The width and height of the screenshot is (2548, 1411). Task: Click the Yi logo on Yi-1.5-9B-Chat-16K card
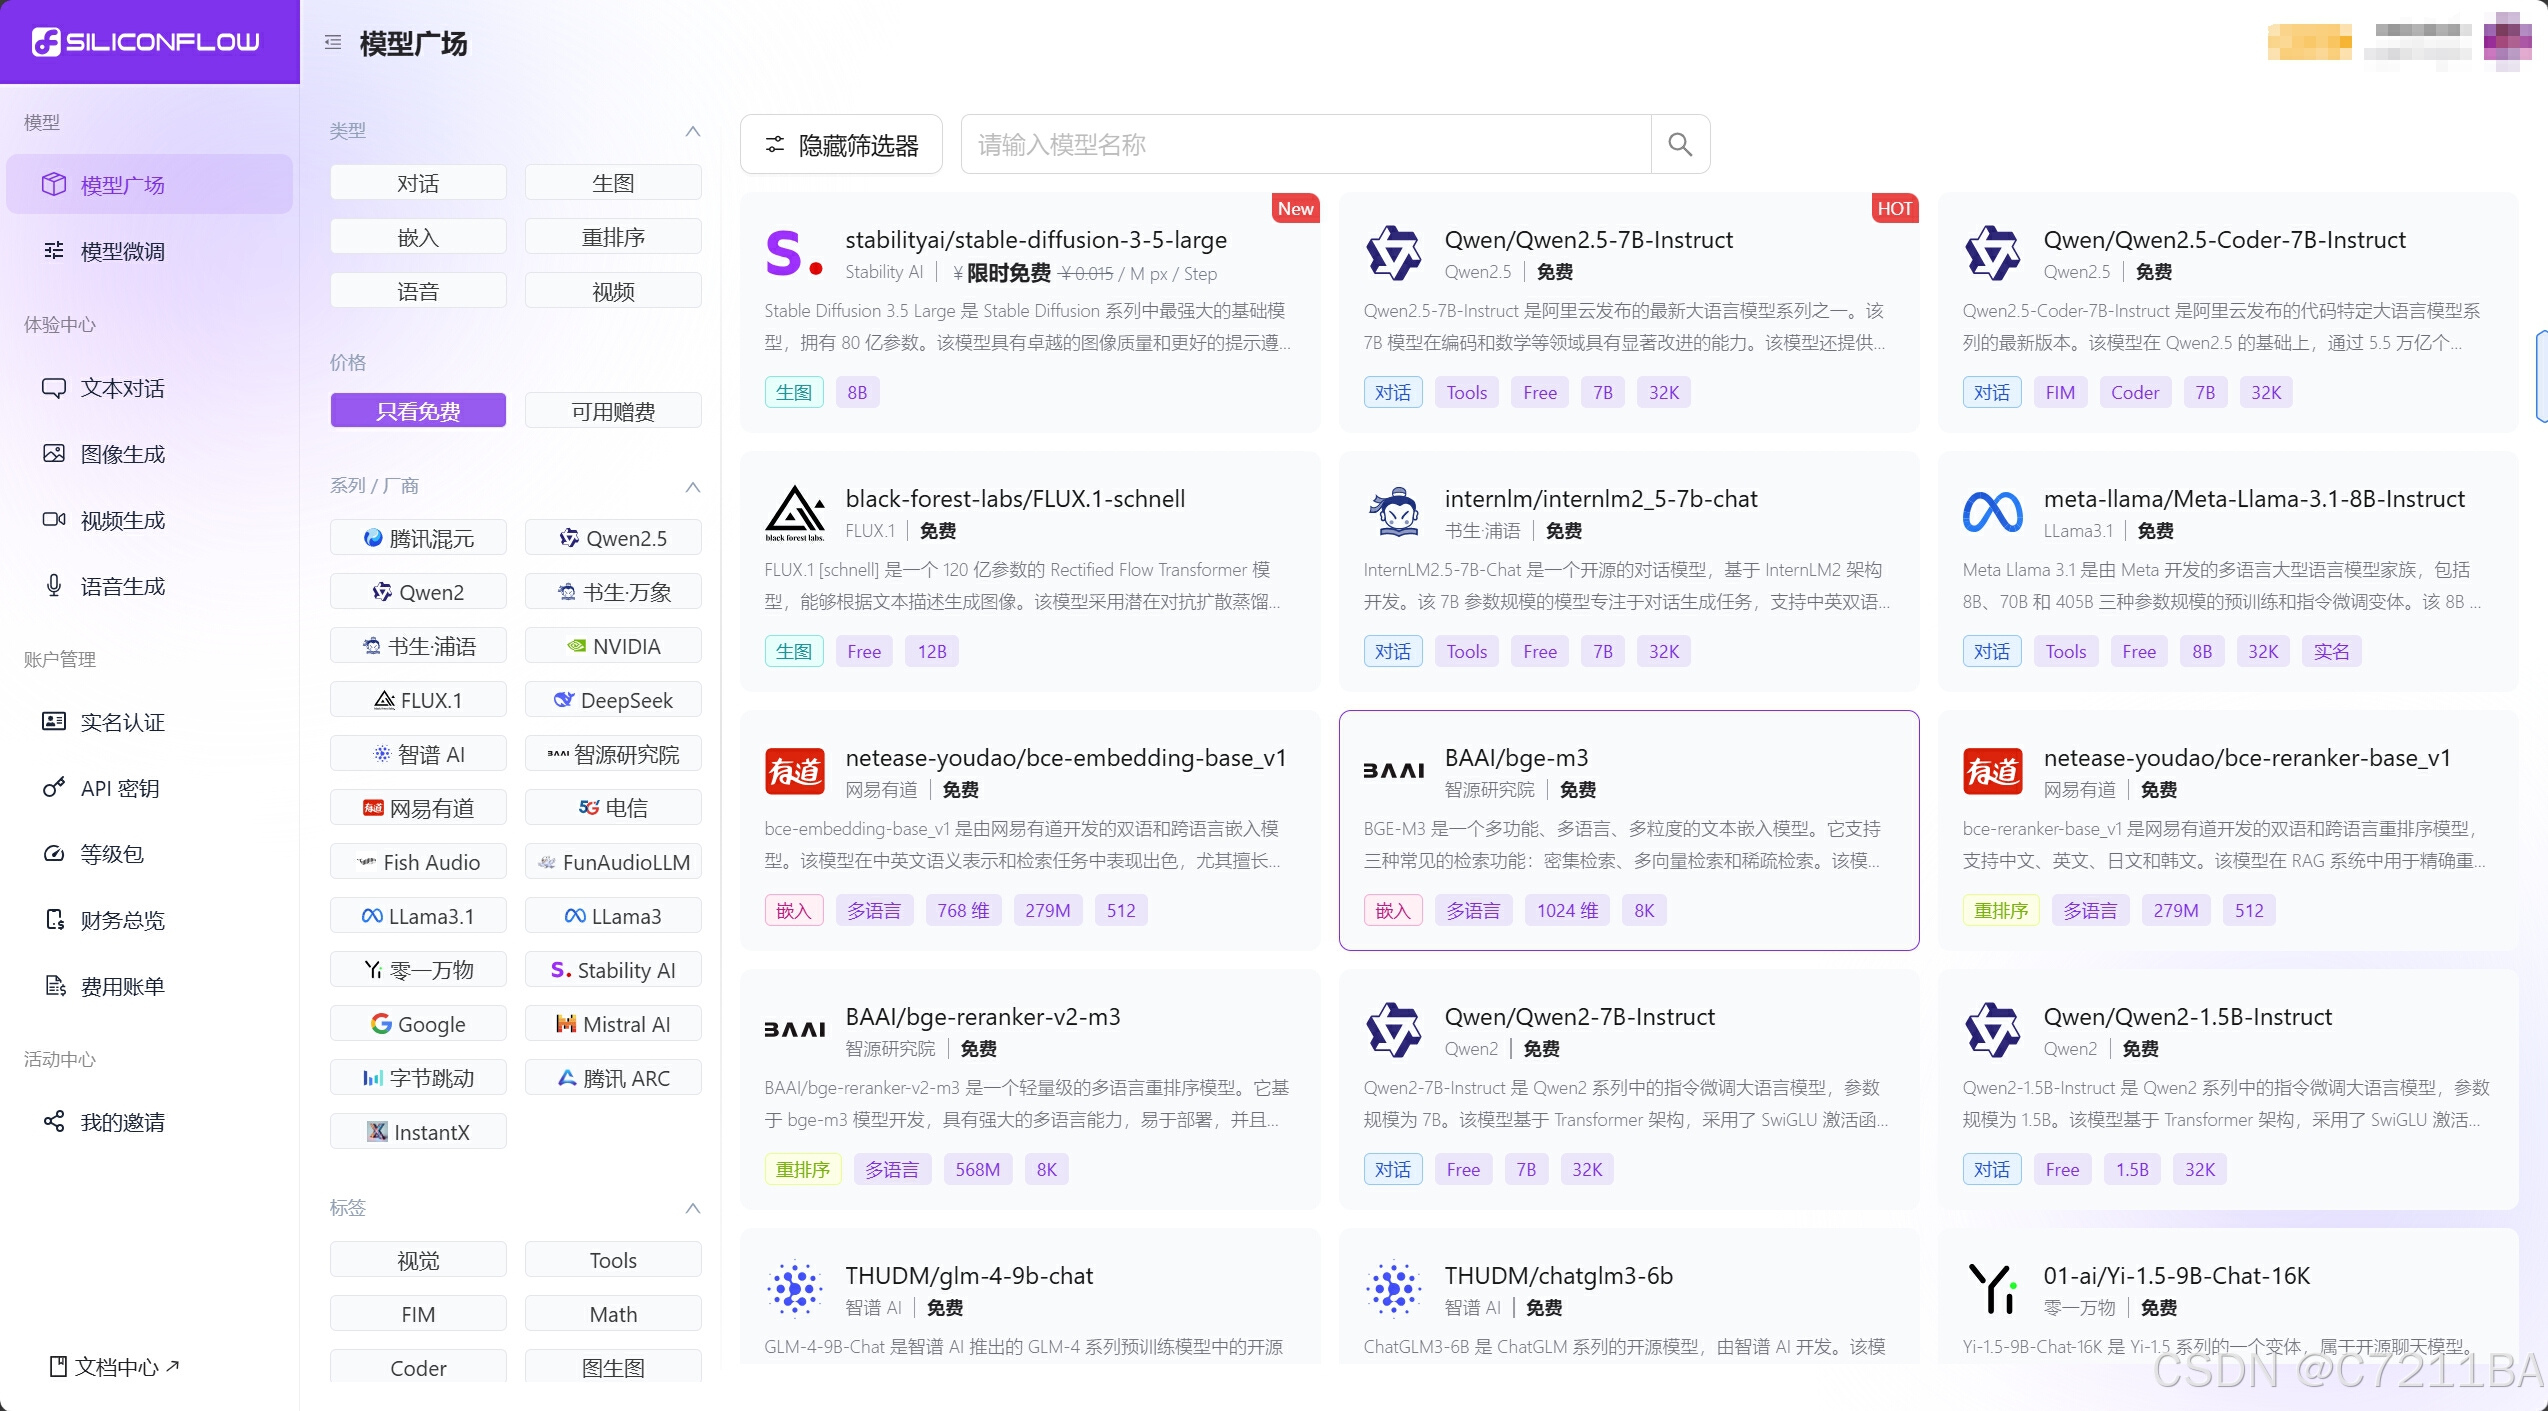point(1992,1289)
